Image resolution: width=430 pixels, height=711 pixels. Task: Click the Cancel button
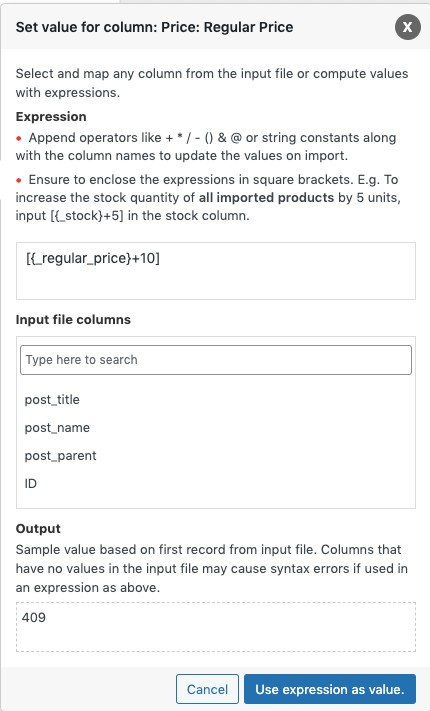(207, 689)
